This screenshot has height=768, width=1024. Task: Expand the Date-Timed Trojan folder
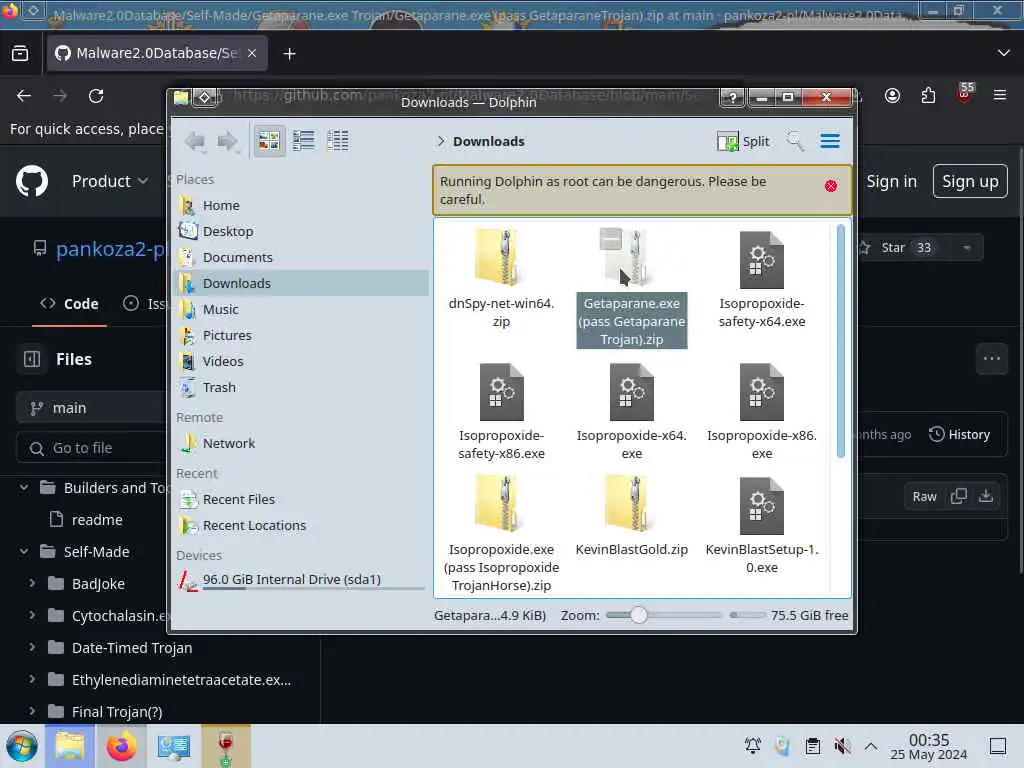32,647
